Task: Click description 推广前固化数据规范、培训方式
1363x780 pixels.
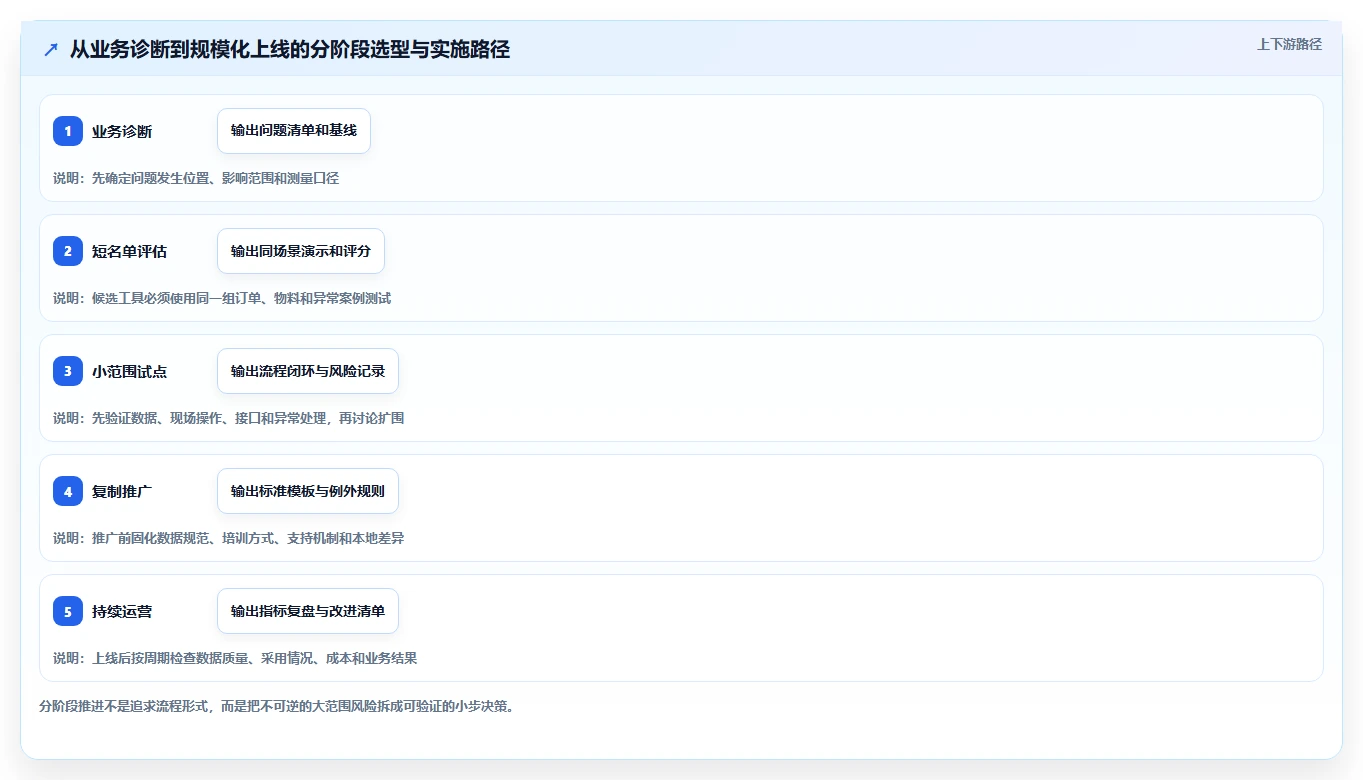Action: pos(228,538)
